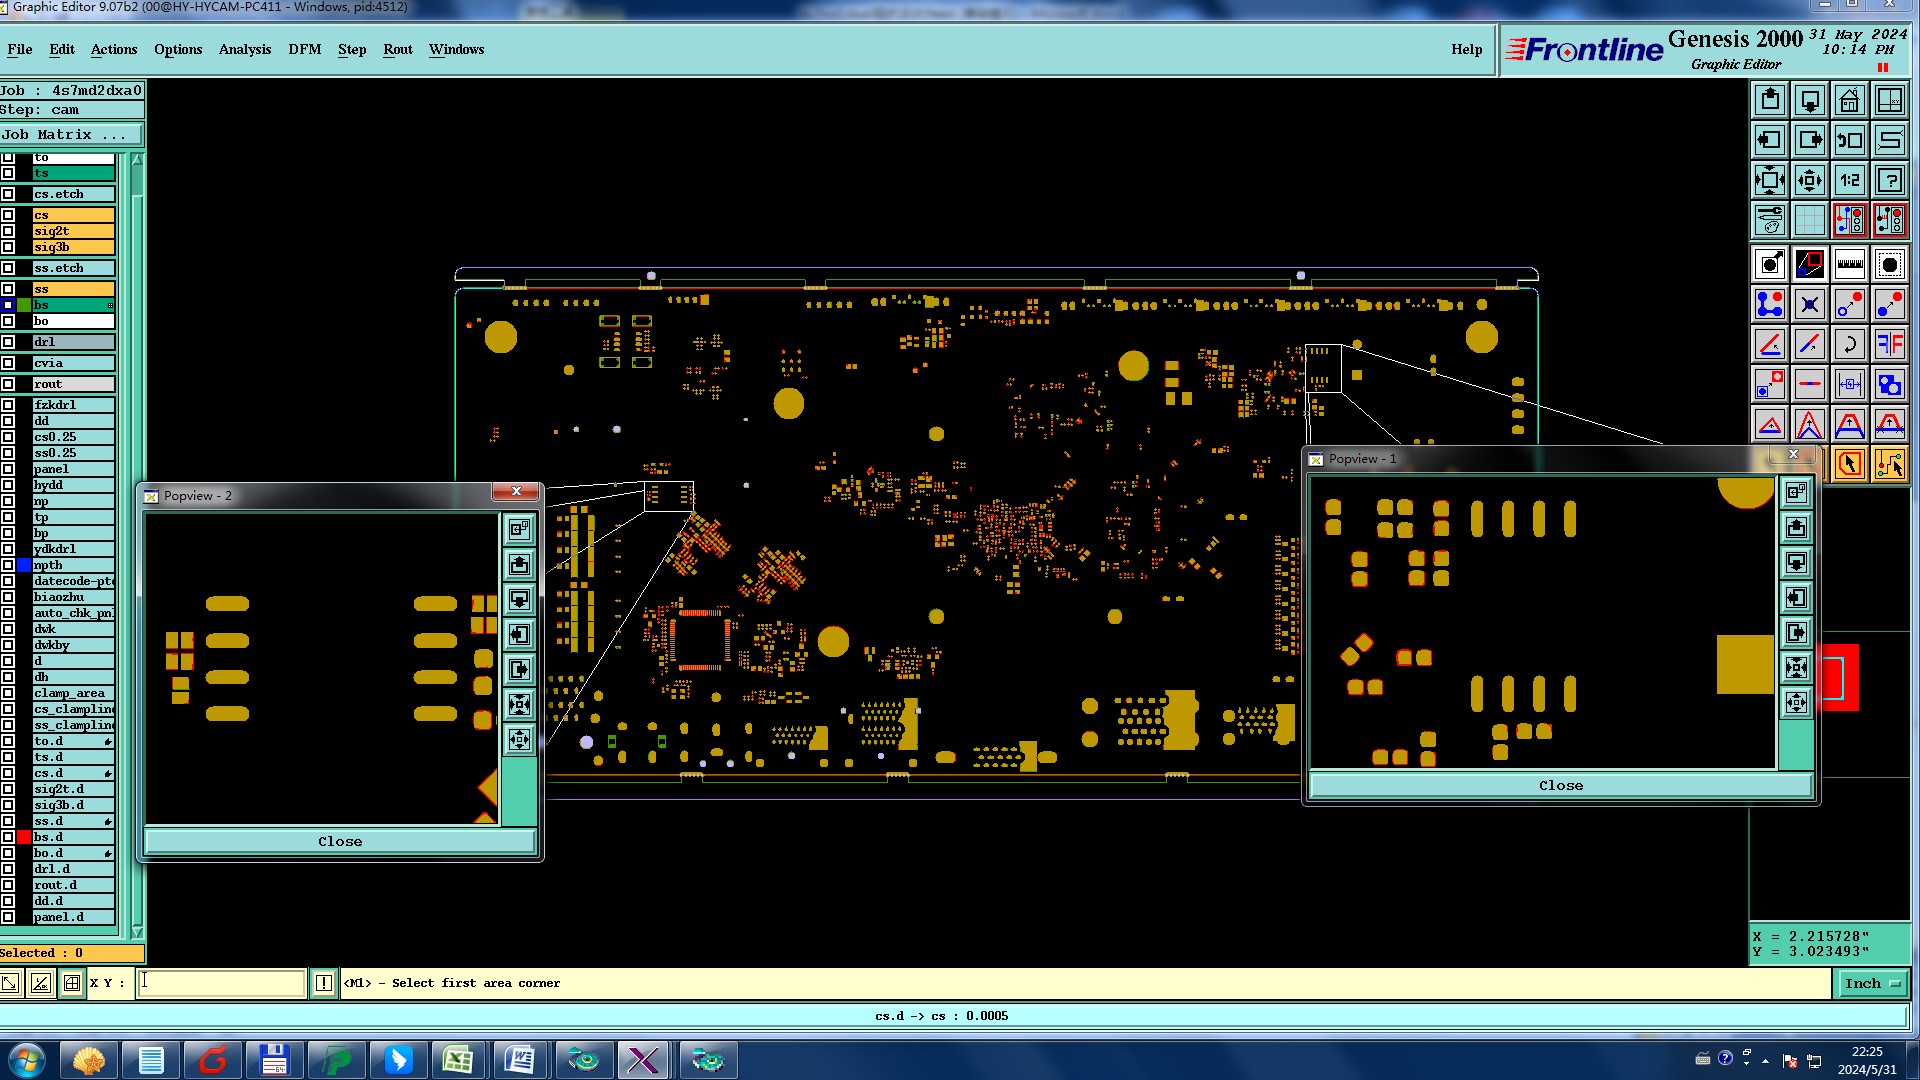Click the zoom area red rectangle icon
This screenshot has width=1920, height=1080.
tap(1809, 264)
